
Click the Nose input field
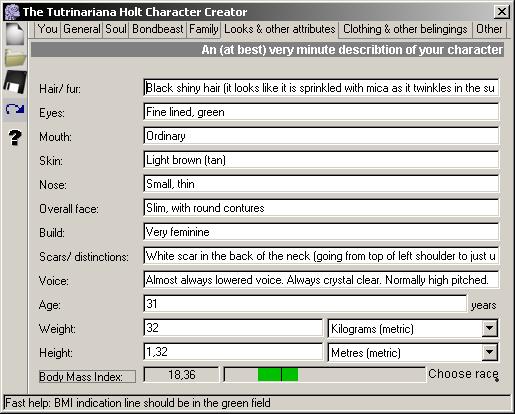[x=321, y=184]
